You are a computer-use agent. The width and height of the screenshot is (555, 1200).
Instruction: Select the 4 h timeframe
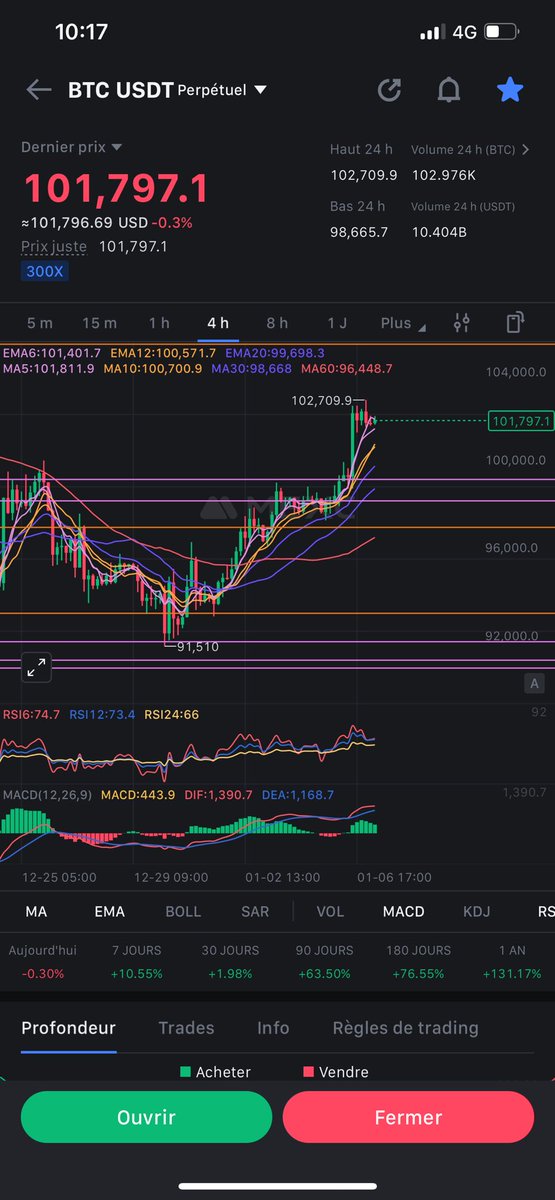tap(218, 323)
